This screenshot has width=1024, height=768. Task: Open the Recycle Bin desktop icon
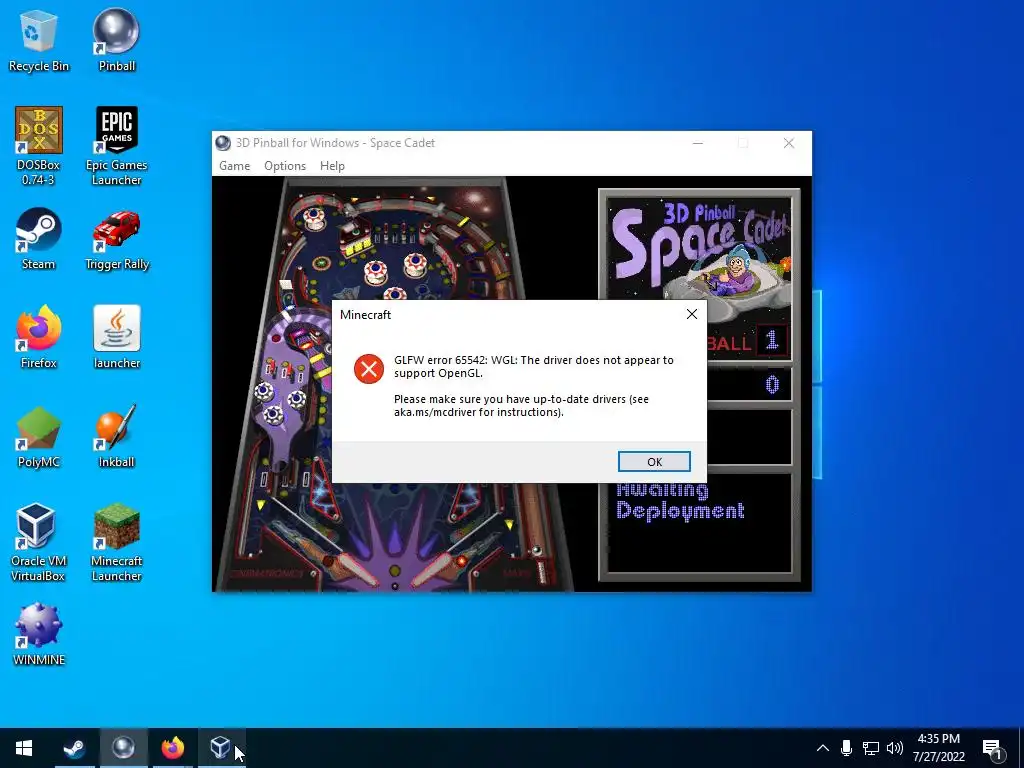[39, 40]
